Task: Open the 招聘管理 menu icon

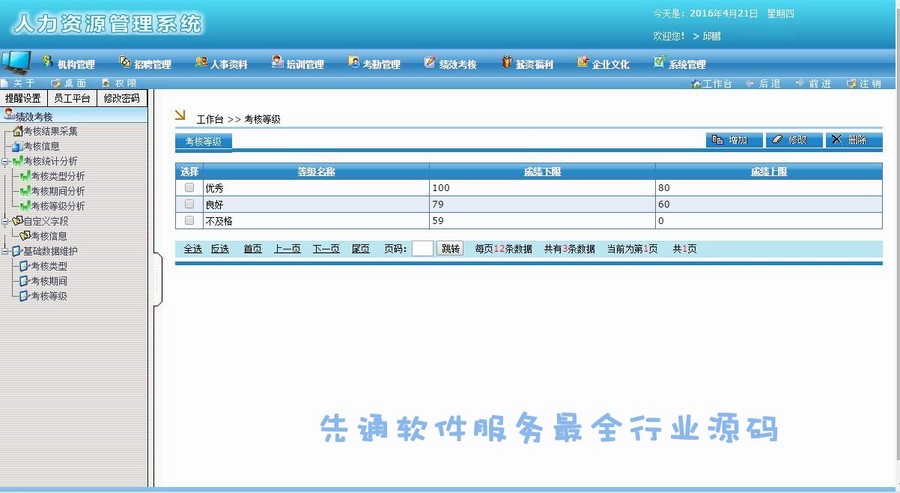Action: [125, 61]
